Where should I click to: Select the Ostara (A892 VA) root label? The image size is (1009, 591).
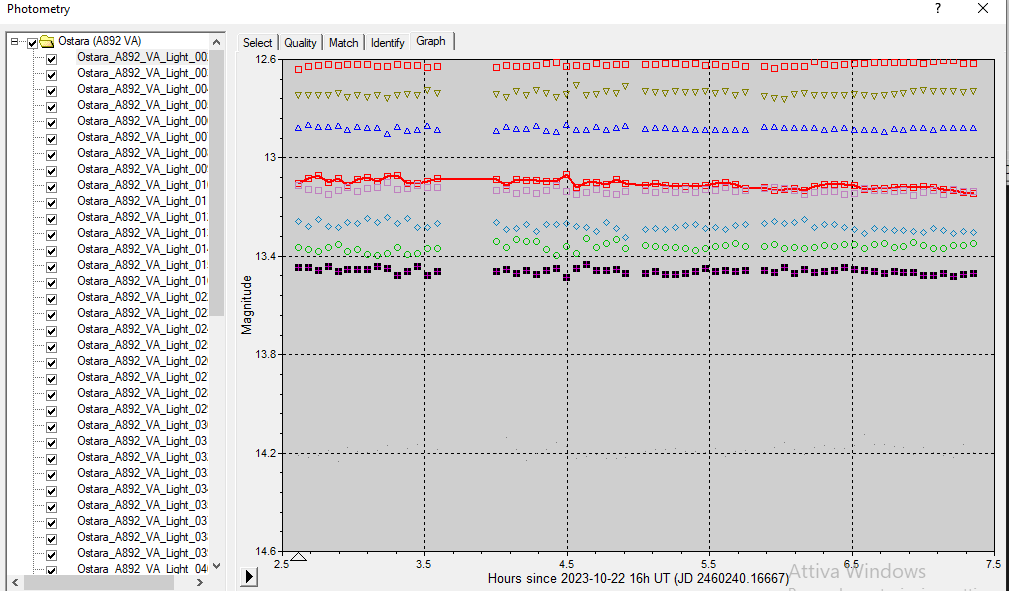99,41
